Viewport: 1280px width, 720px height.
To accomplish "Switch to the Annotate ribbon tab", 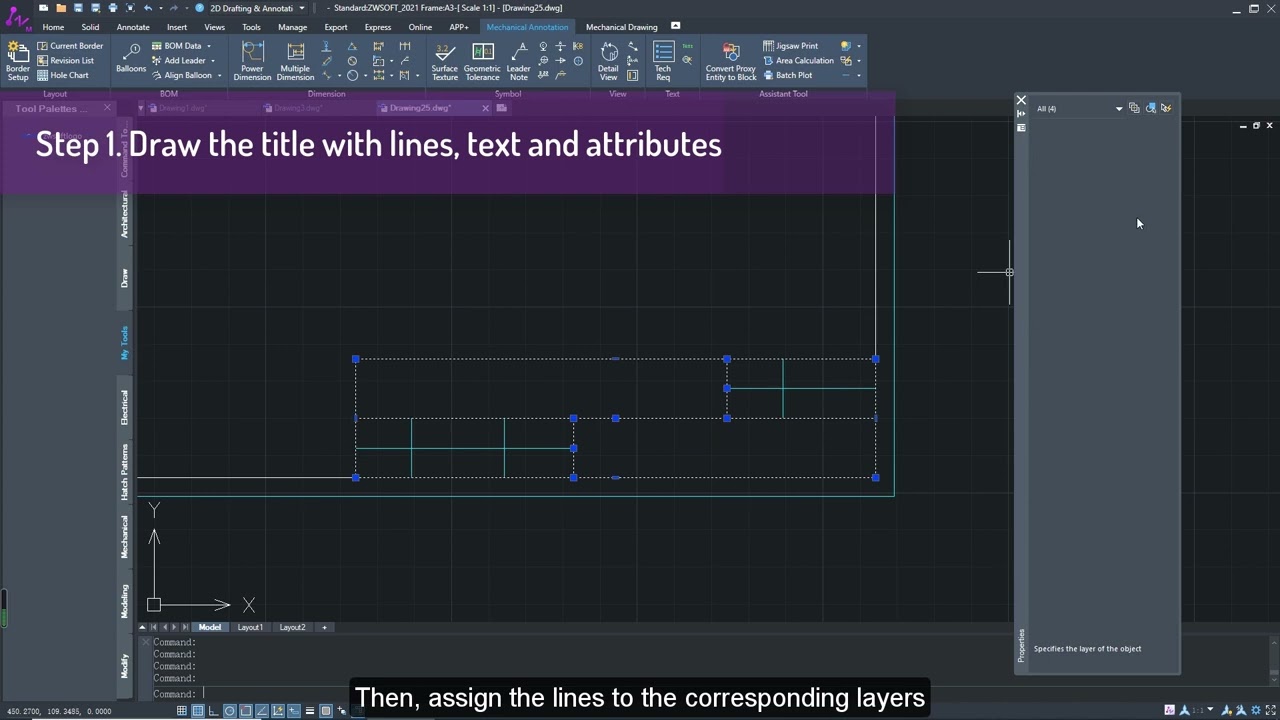I will click(x=133, y=27).
